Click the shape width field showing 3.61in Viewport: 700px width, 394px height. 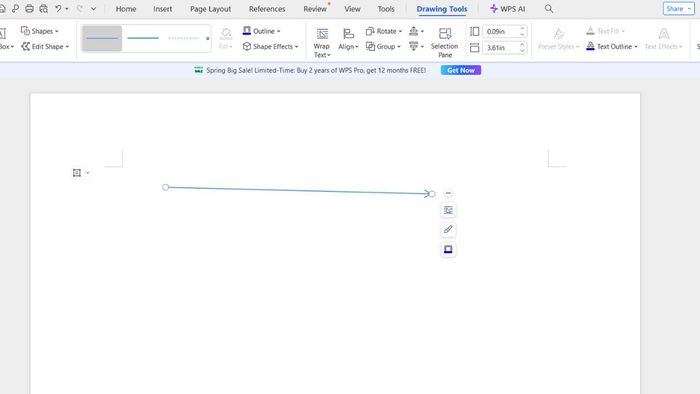click(x=500, y=48)
